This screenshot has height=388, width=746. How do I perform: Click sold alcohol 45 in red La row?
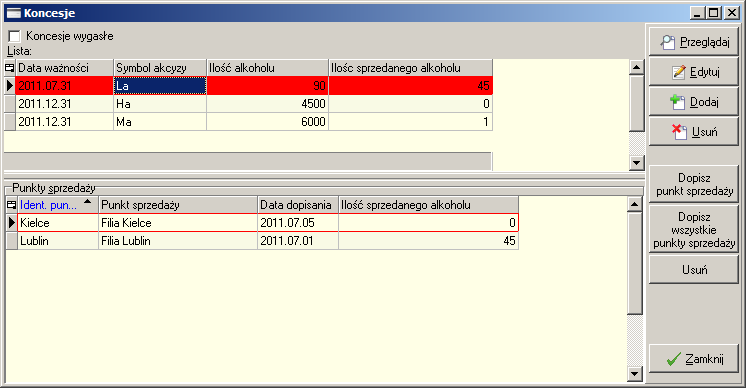(x=411, y=86)
